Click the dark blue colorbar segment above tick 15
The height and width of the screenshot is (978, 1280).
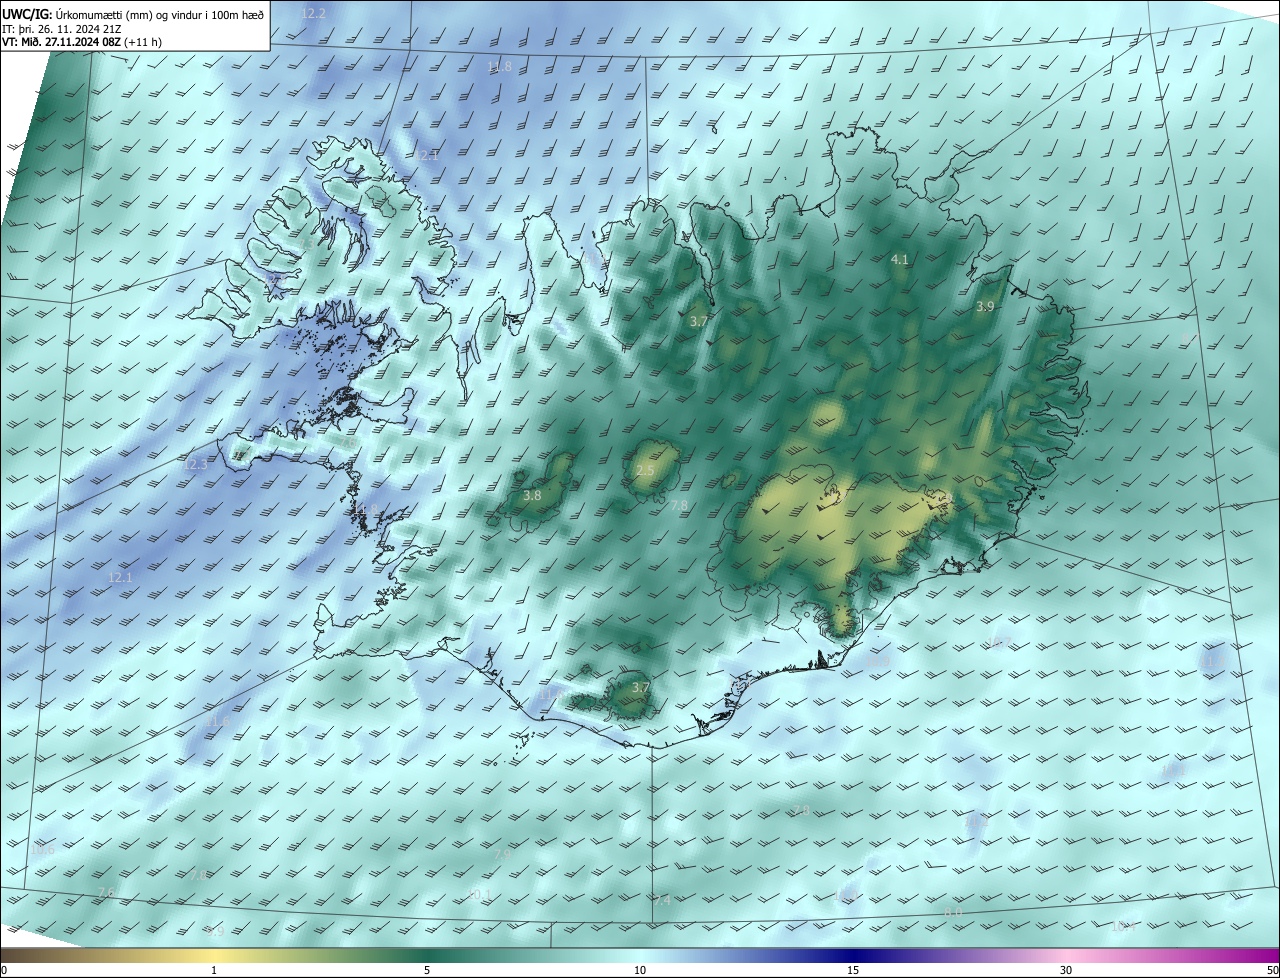[x=853, y=955]
